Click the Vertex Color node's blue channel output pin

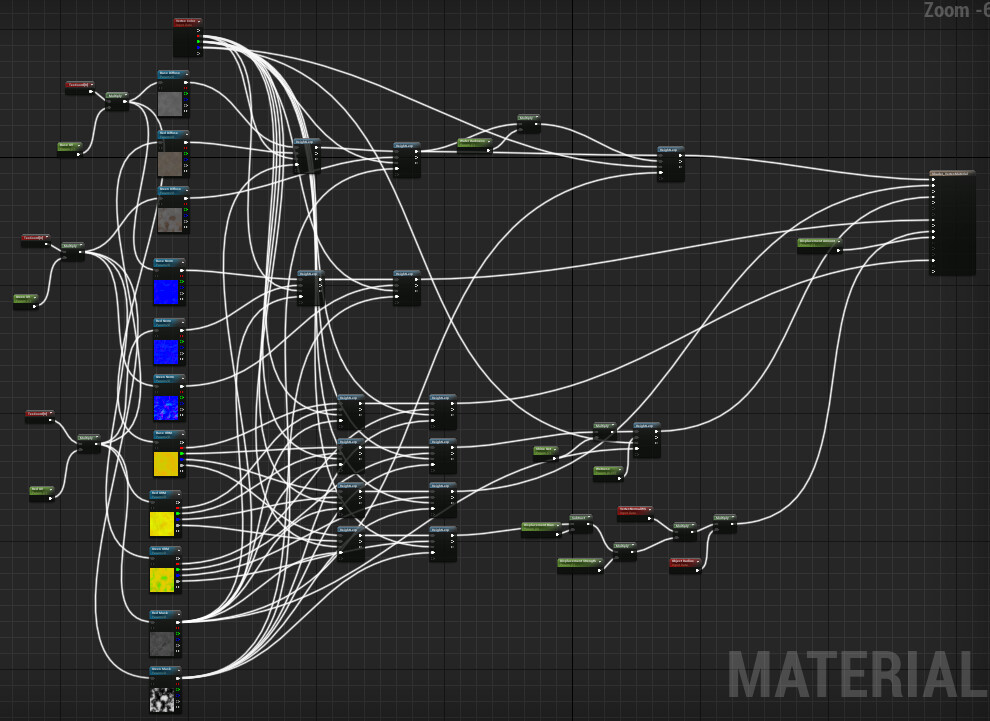[x=198, y=47]
